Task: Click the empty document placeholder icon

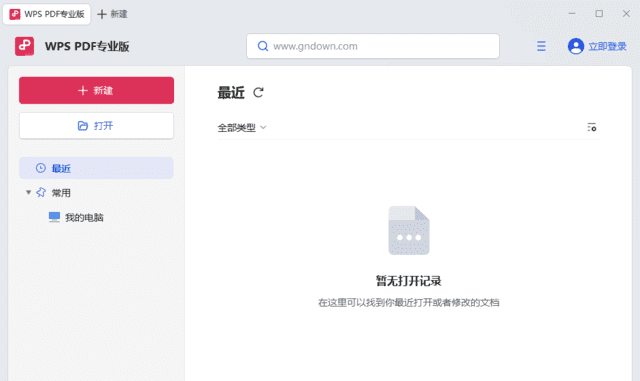Action: tap(409, 230)
